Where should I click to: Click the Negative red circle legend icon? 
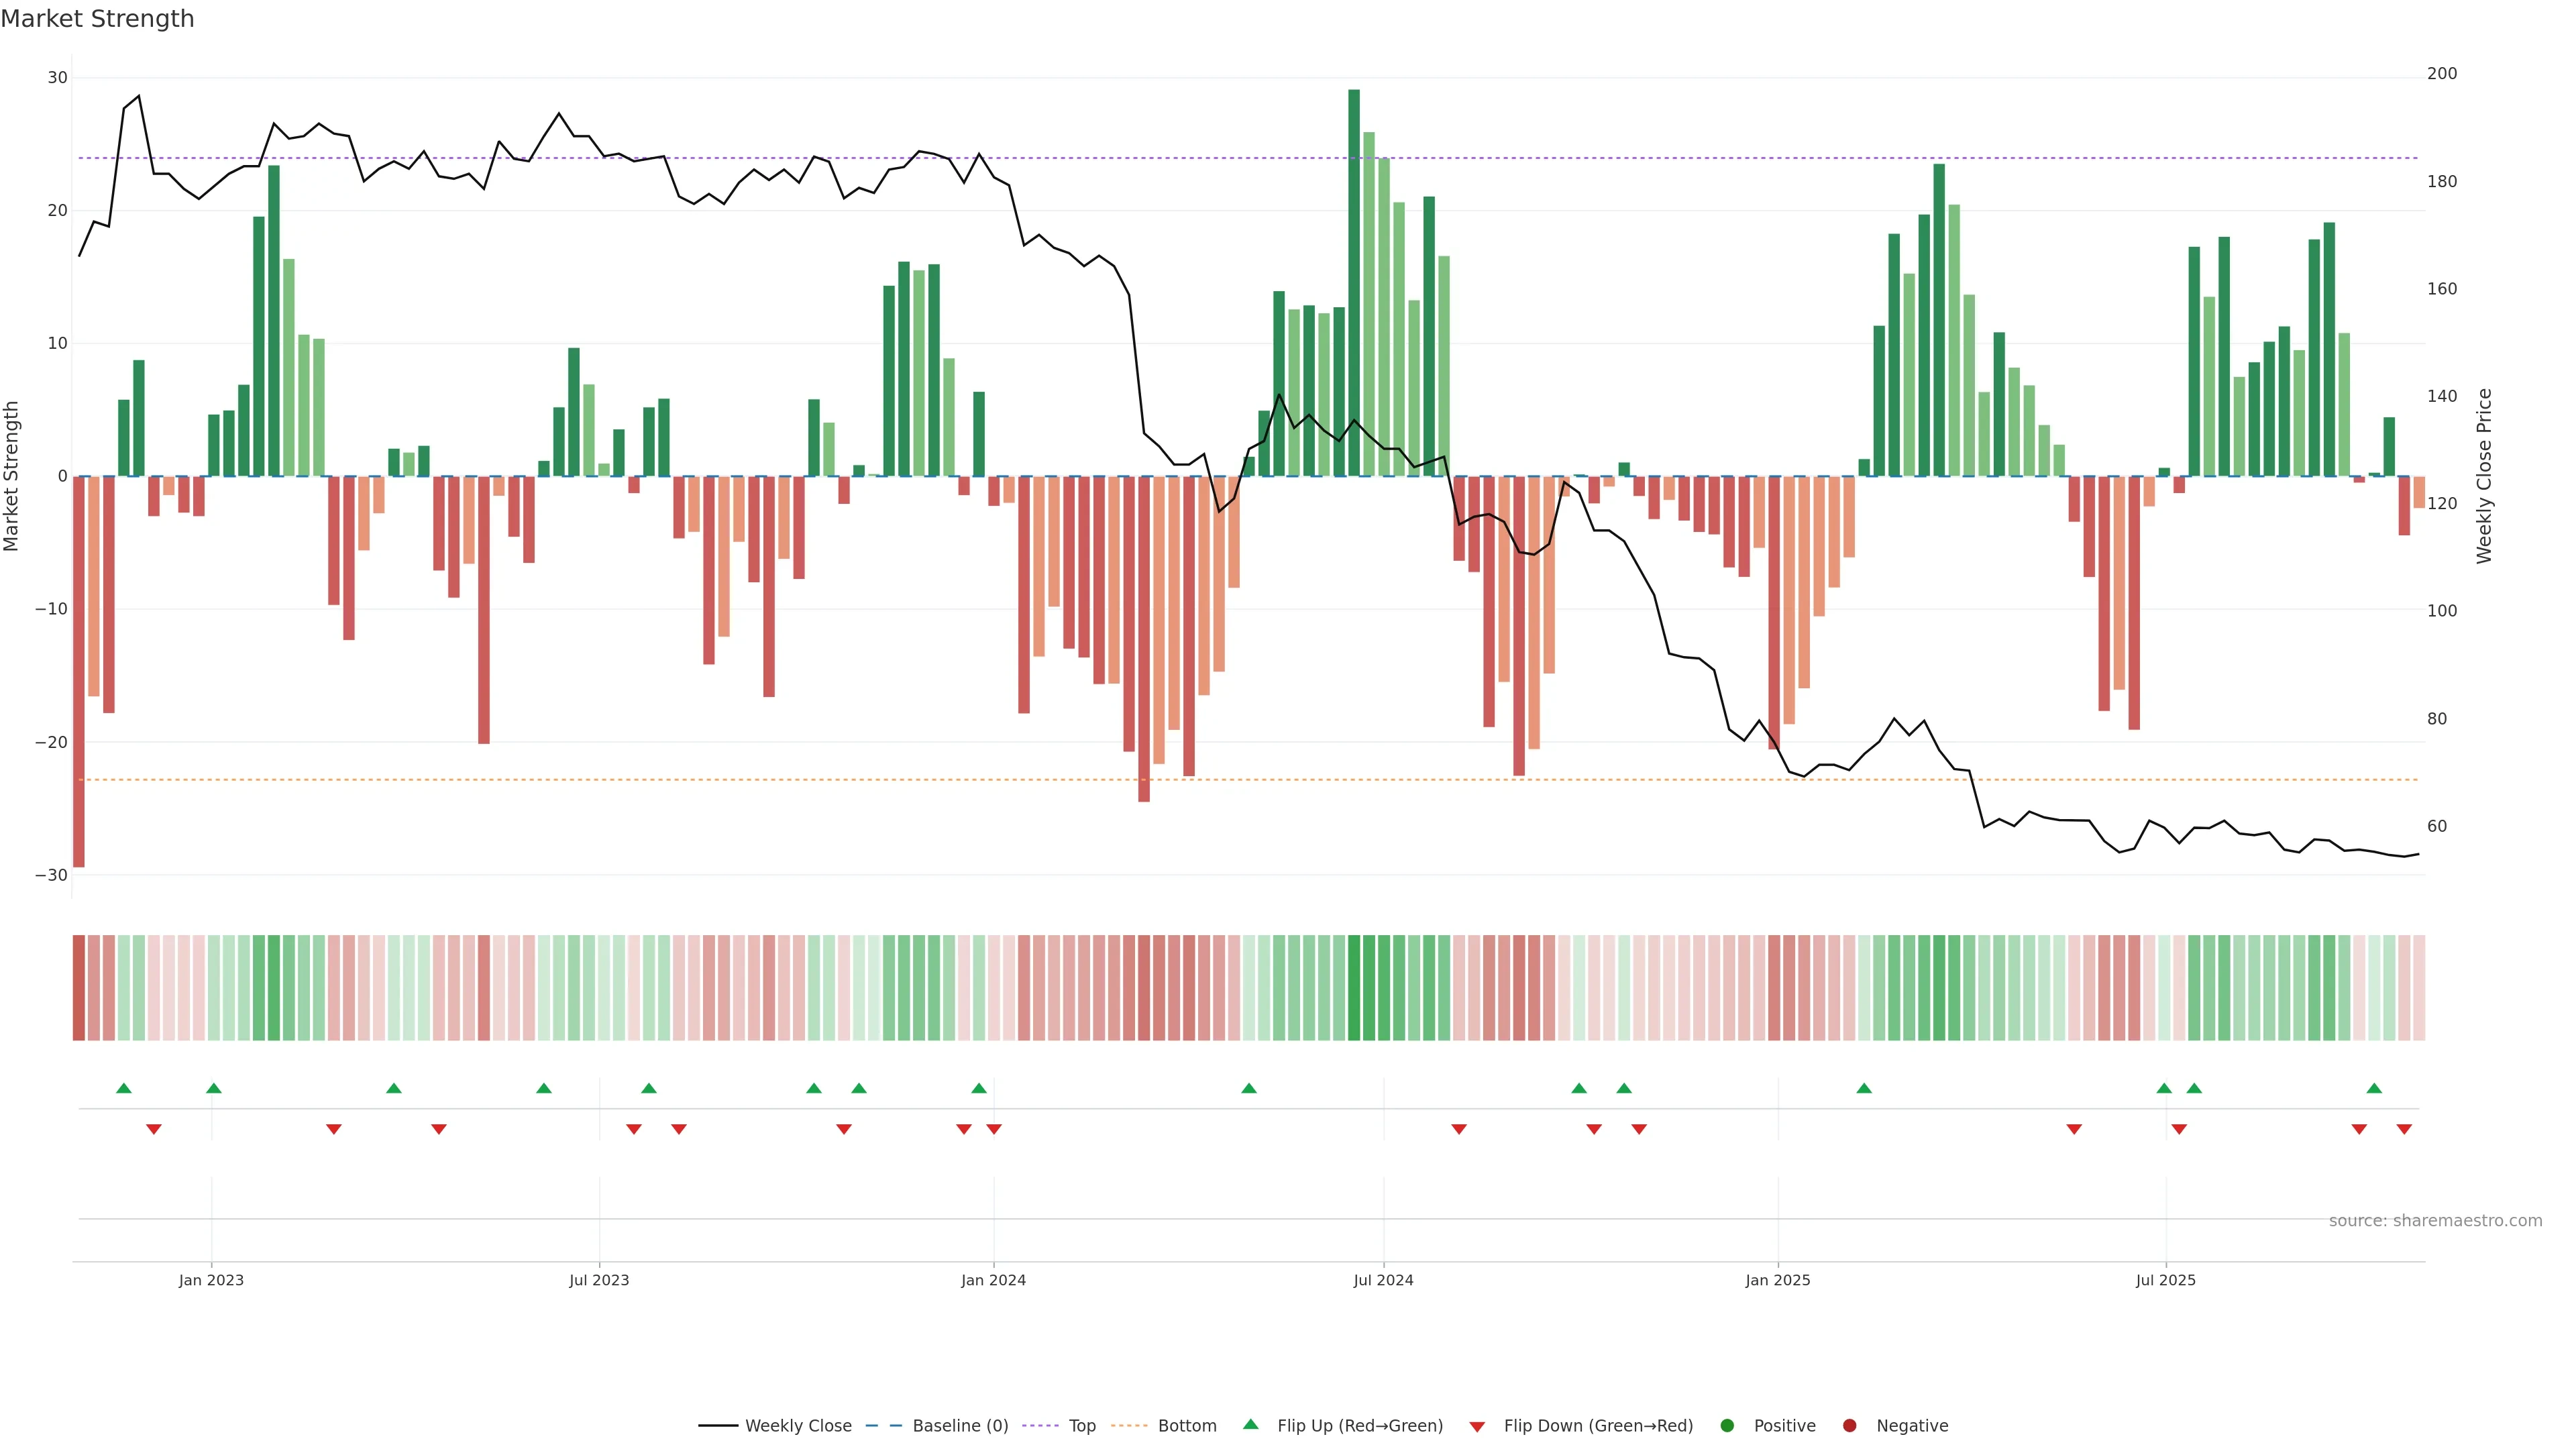coord(1849,1426)
